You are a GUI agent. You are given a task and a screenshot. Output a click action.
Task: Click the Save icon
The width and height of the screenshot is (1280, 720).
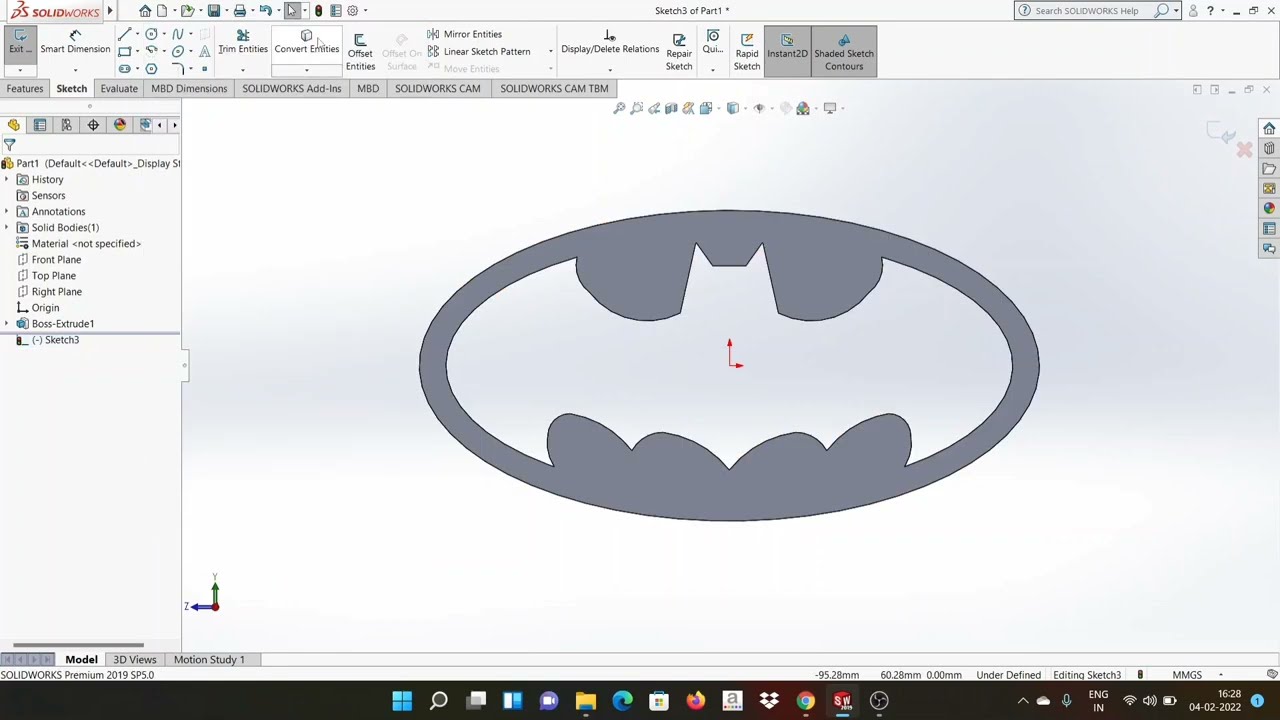pos(213,11)
